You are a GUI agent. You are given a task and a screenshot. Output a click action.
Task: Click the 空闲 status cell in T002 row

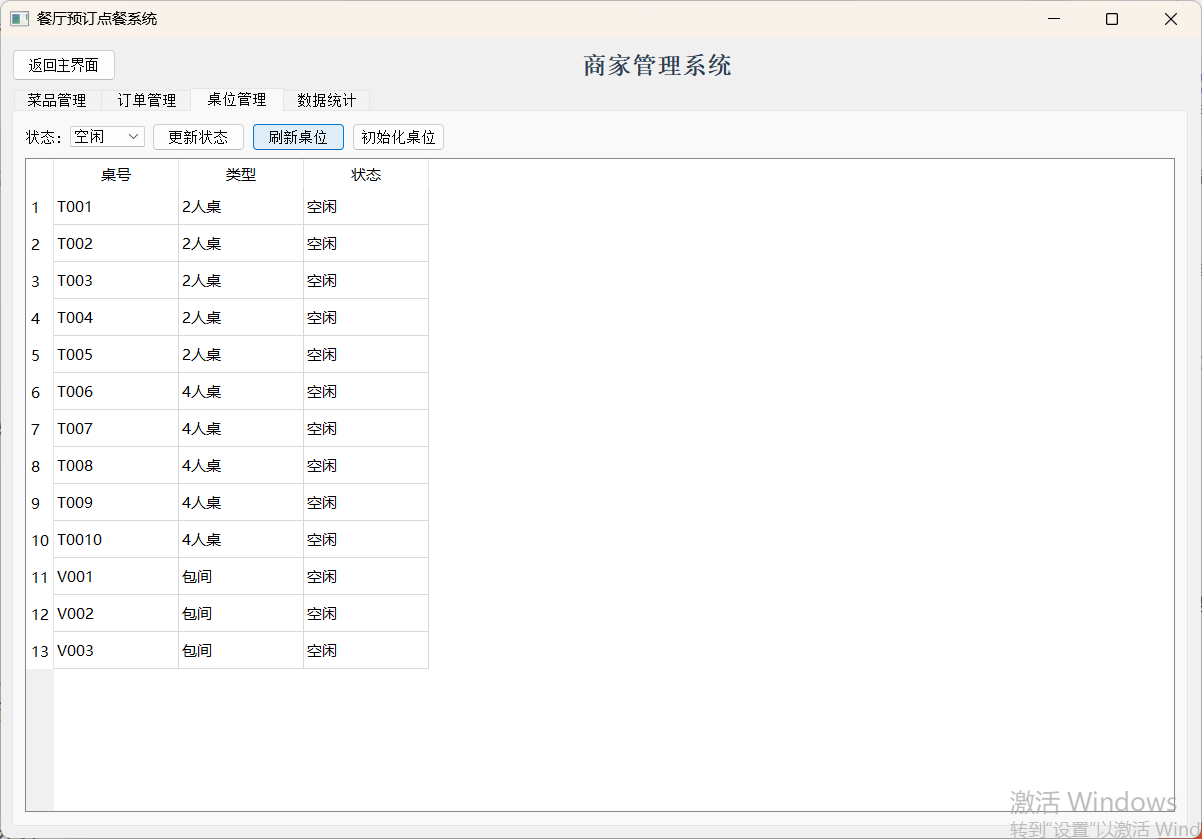(x=366, y=244)
